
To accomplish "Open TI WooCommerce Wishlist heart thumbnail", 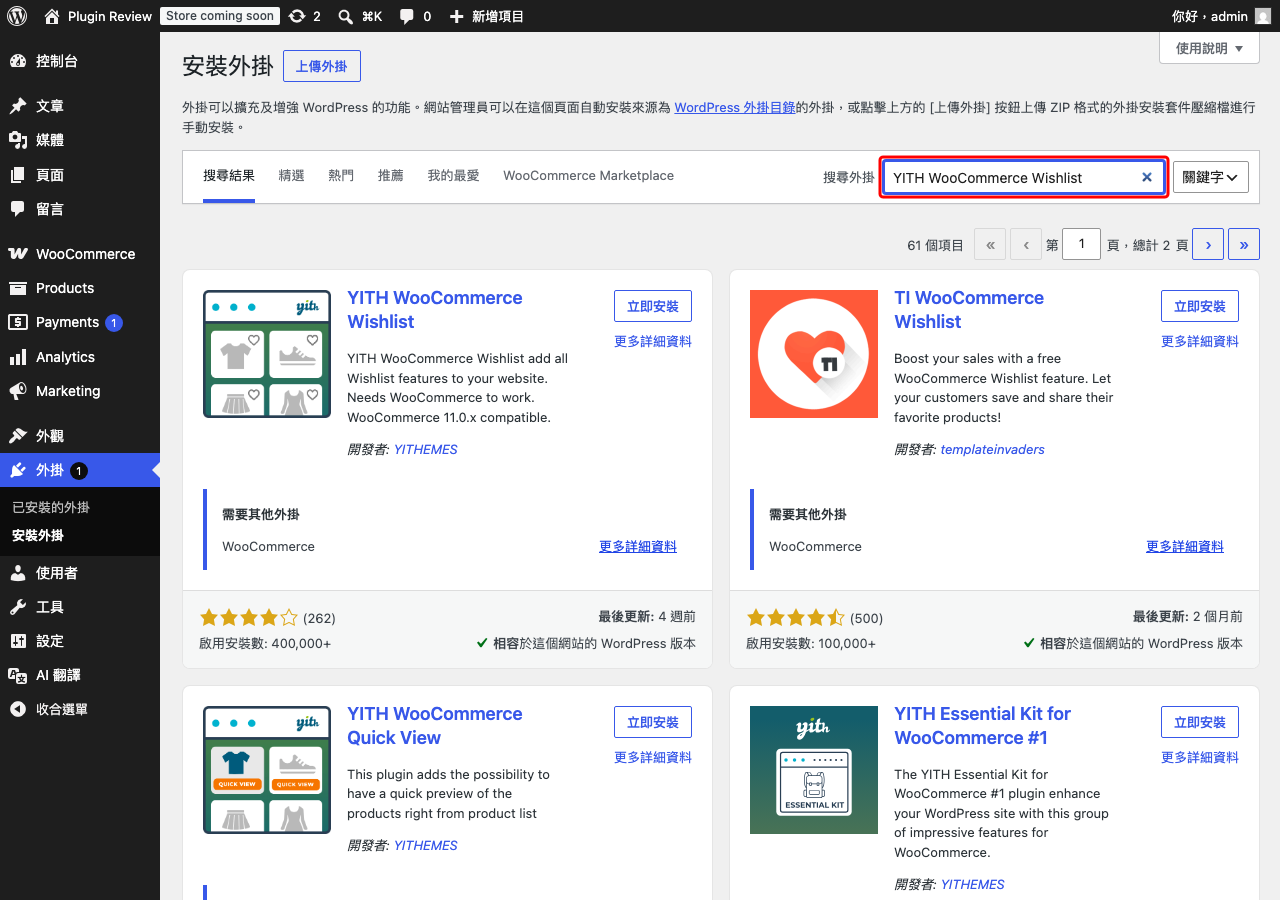I will point(814,354).
